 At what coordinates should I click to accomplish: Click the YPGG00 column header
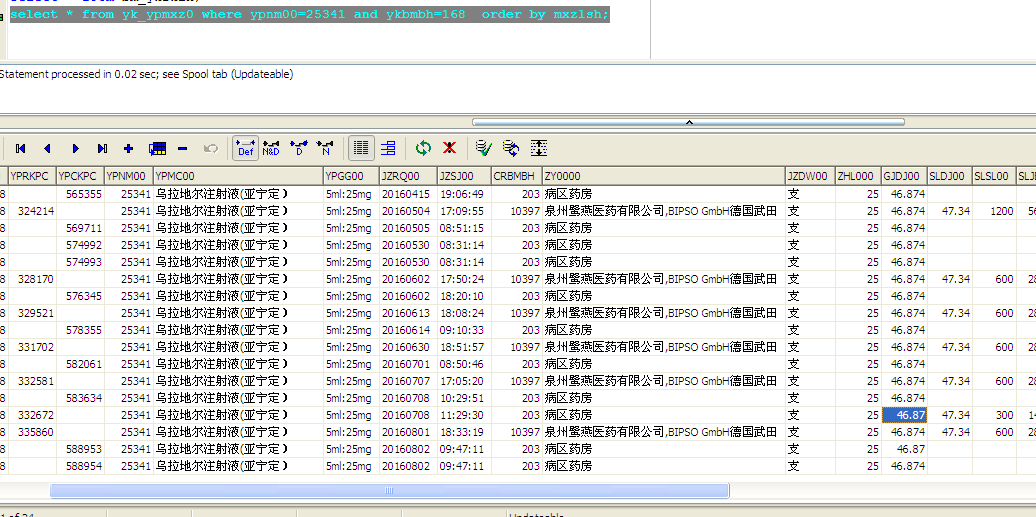[352, 177]
